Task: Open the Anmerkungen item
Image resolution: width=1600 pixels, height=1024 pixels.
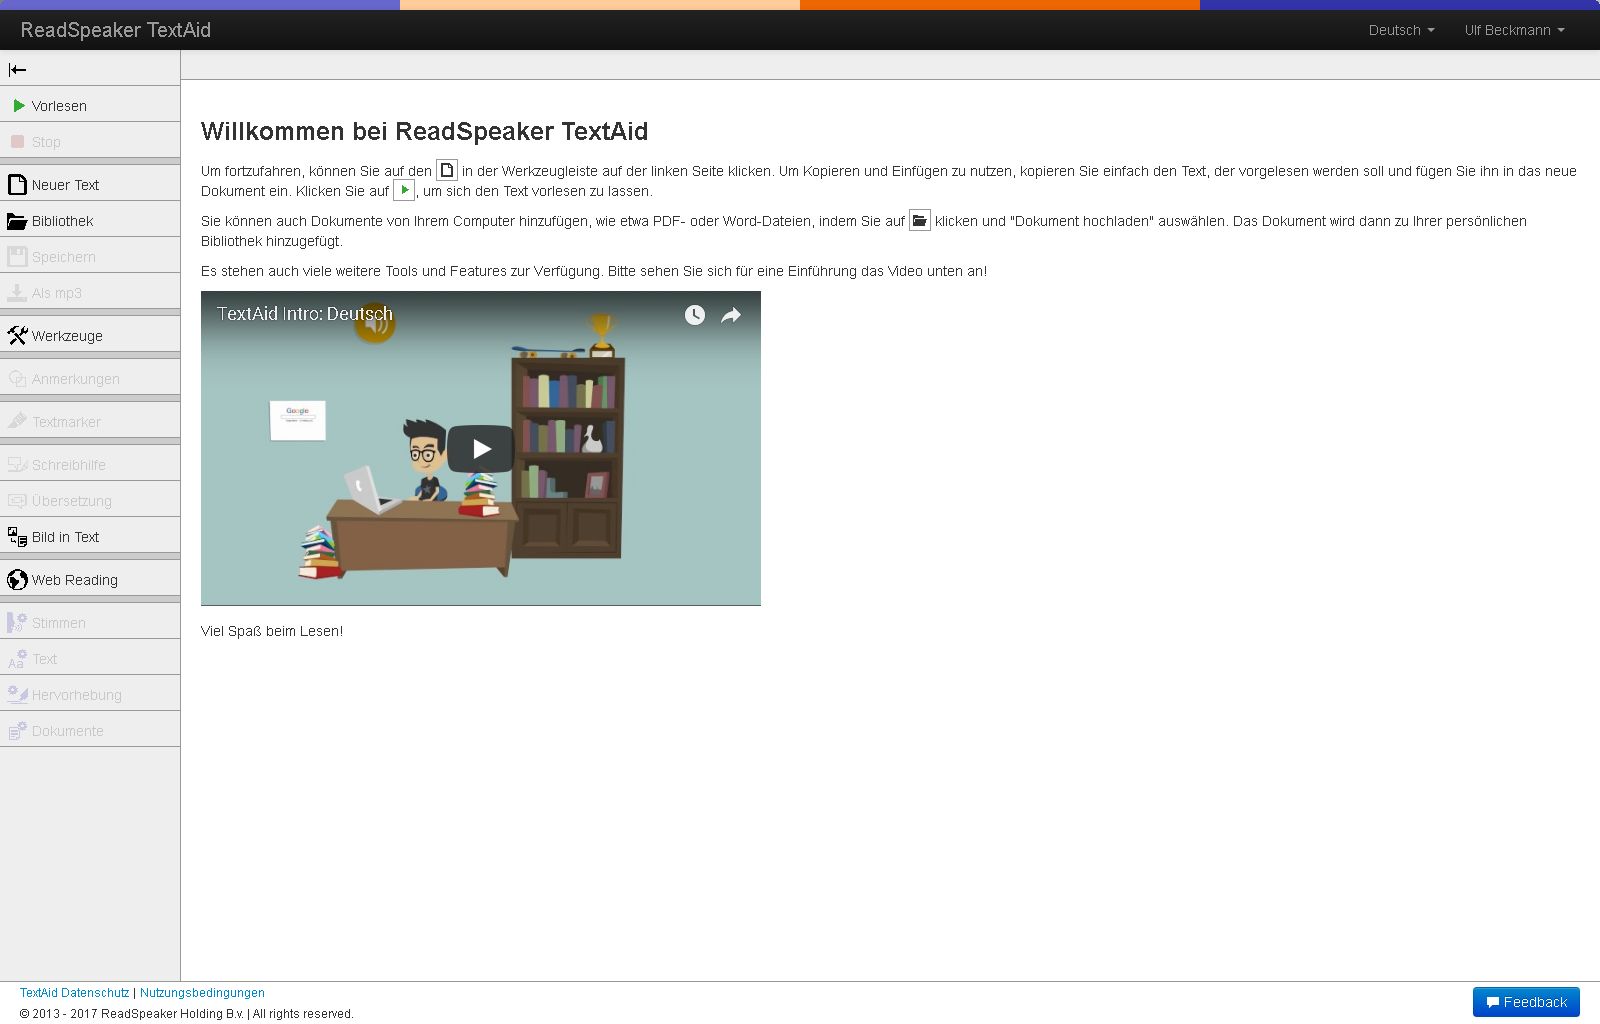Action: coord(90,378)
